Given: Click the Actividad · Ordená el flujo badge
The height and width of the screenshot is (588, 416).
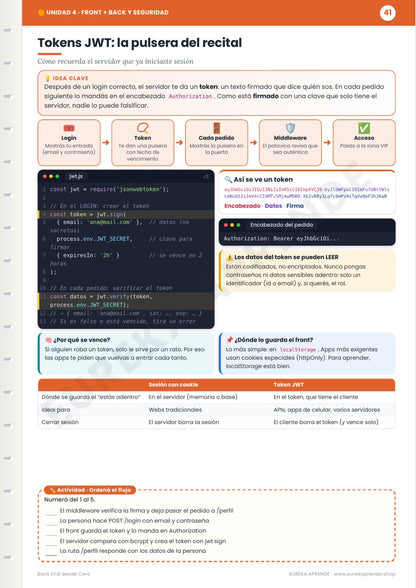Looking at the screenshot, I should tap(90, 490).
